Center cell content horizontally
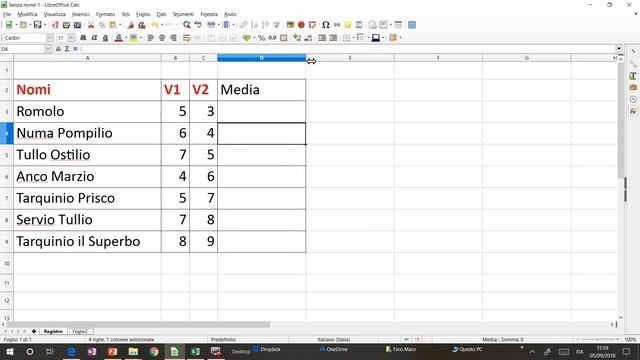This screenshot has height=360, width=640. 162,38
